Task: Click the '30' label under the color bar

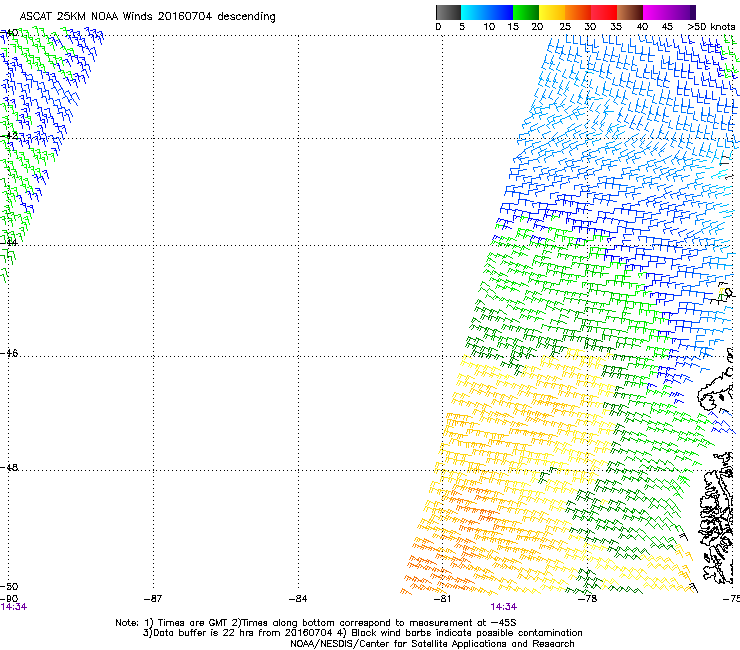Action: click(590, 27)
